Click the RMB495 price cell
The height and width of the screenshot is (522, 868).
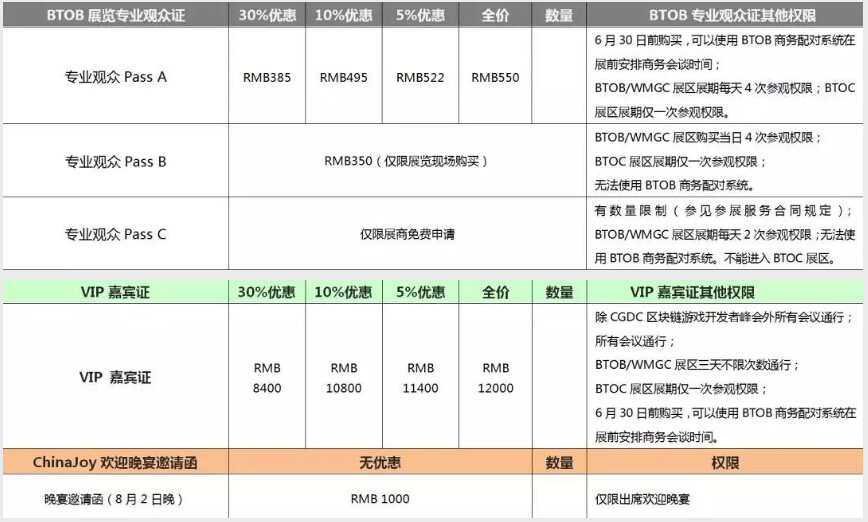point(343,77)
